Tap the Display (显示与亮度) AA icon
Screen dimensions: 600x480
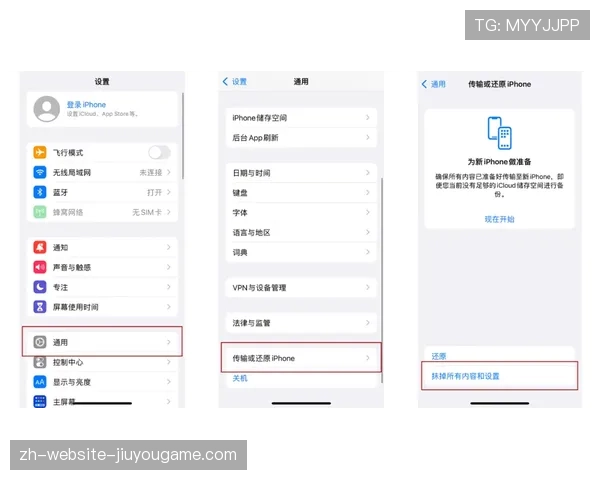pyautogui.click(x=40, y=382)
